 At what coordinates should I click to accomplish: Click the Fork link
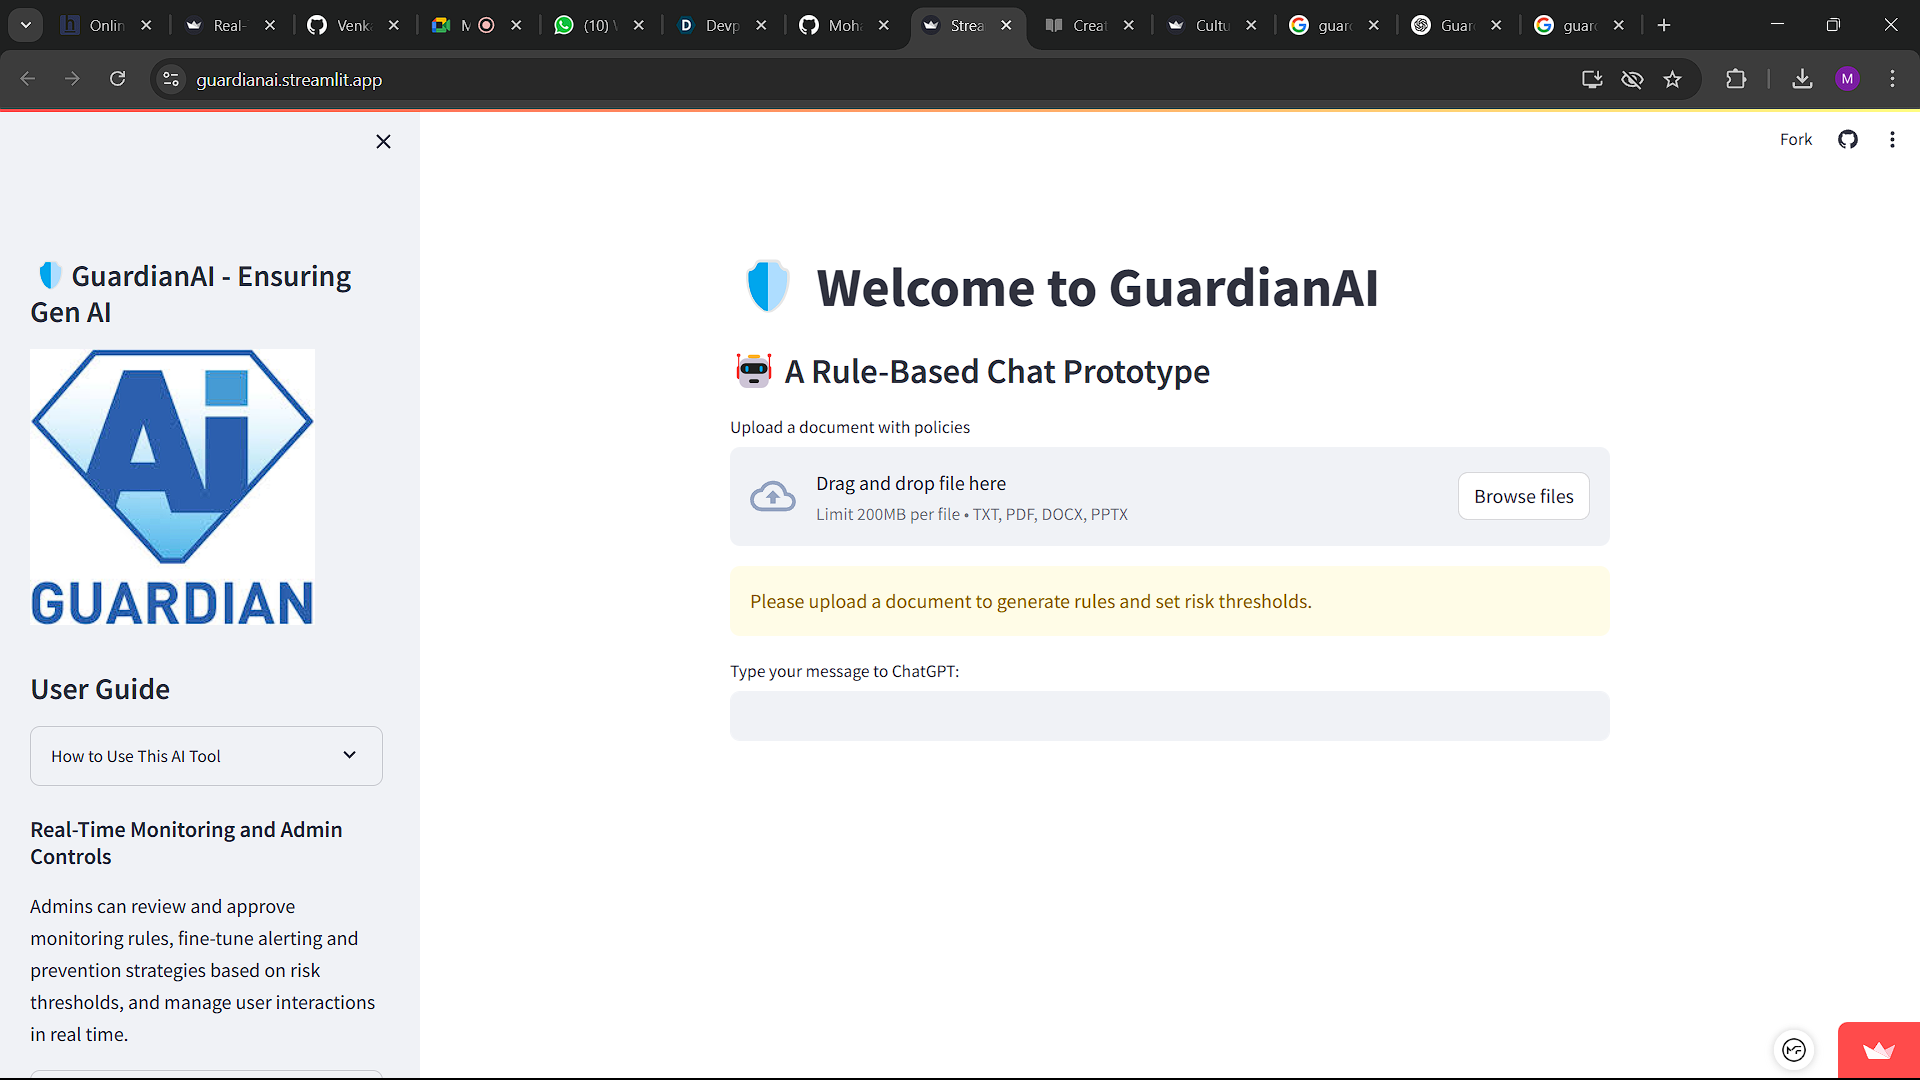(1795, 140)
